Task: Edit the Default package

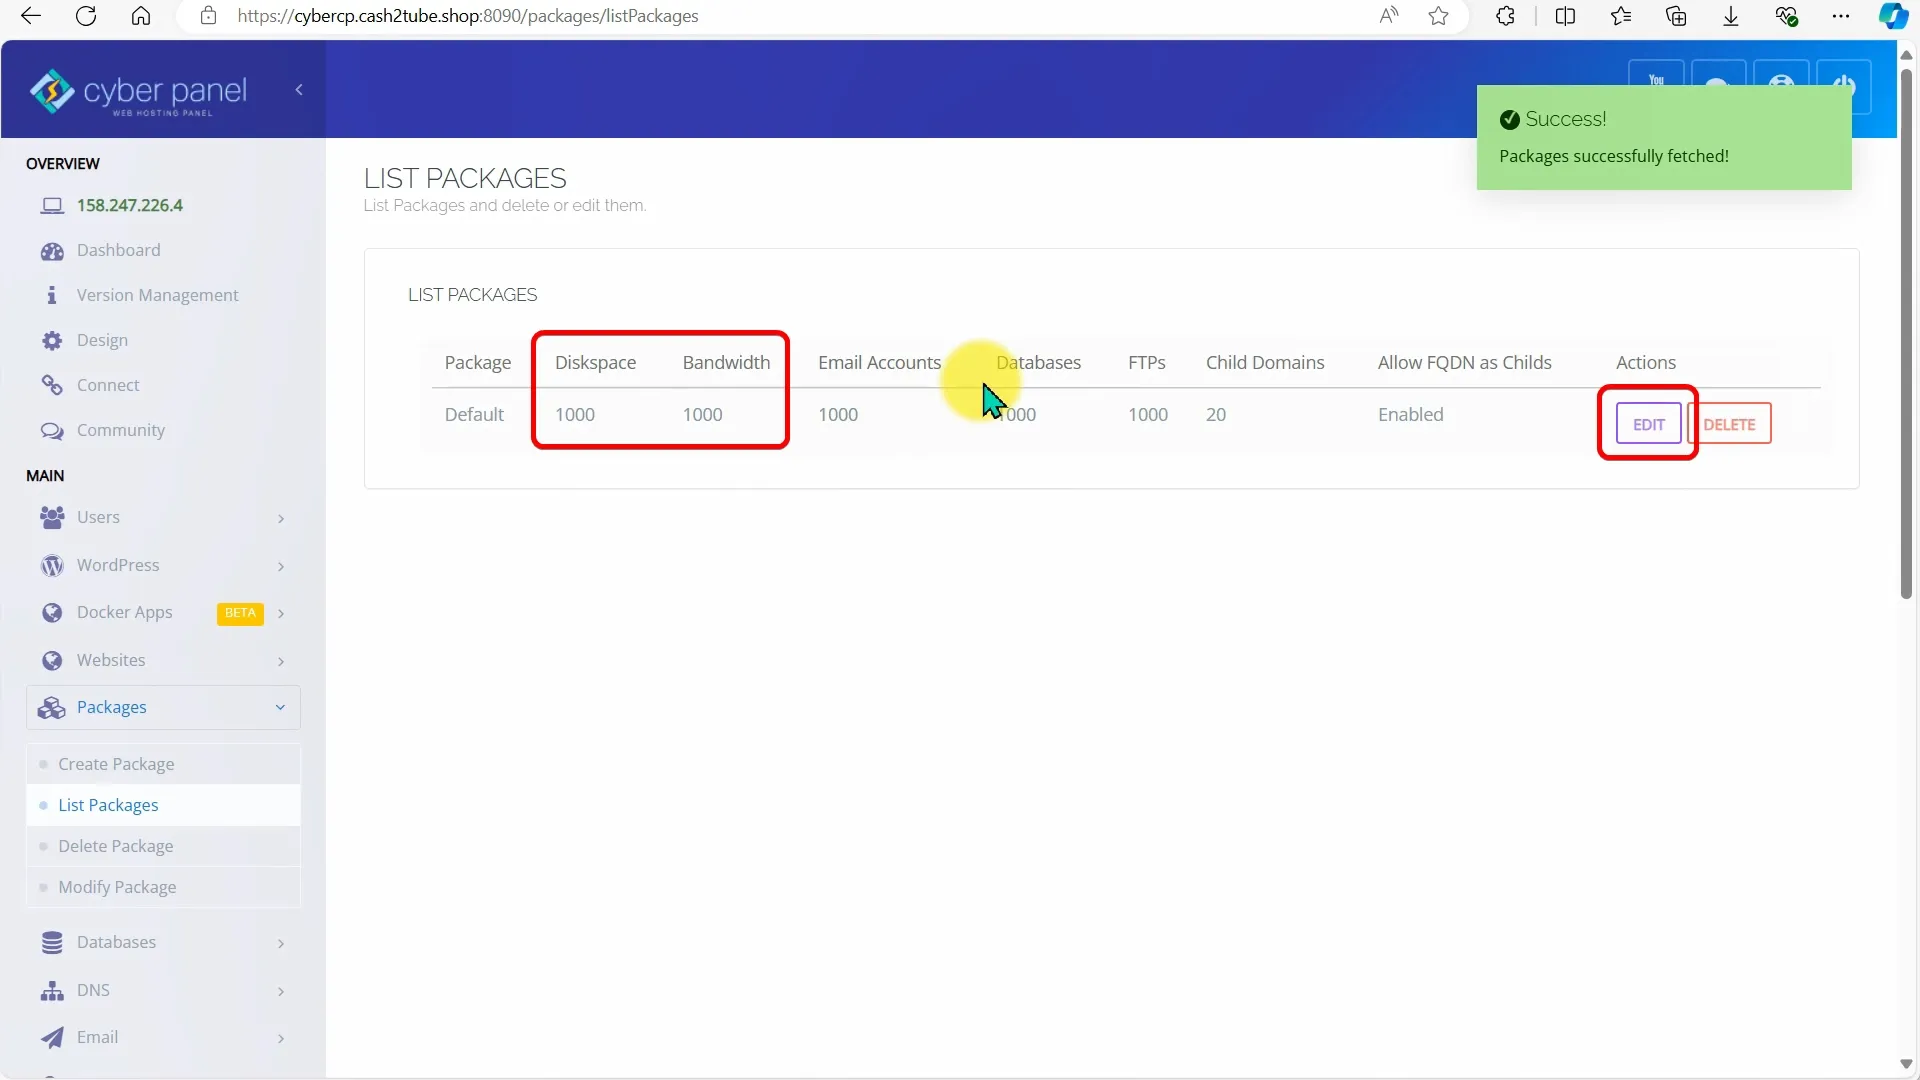Action: click(1648, 424)
